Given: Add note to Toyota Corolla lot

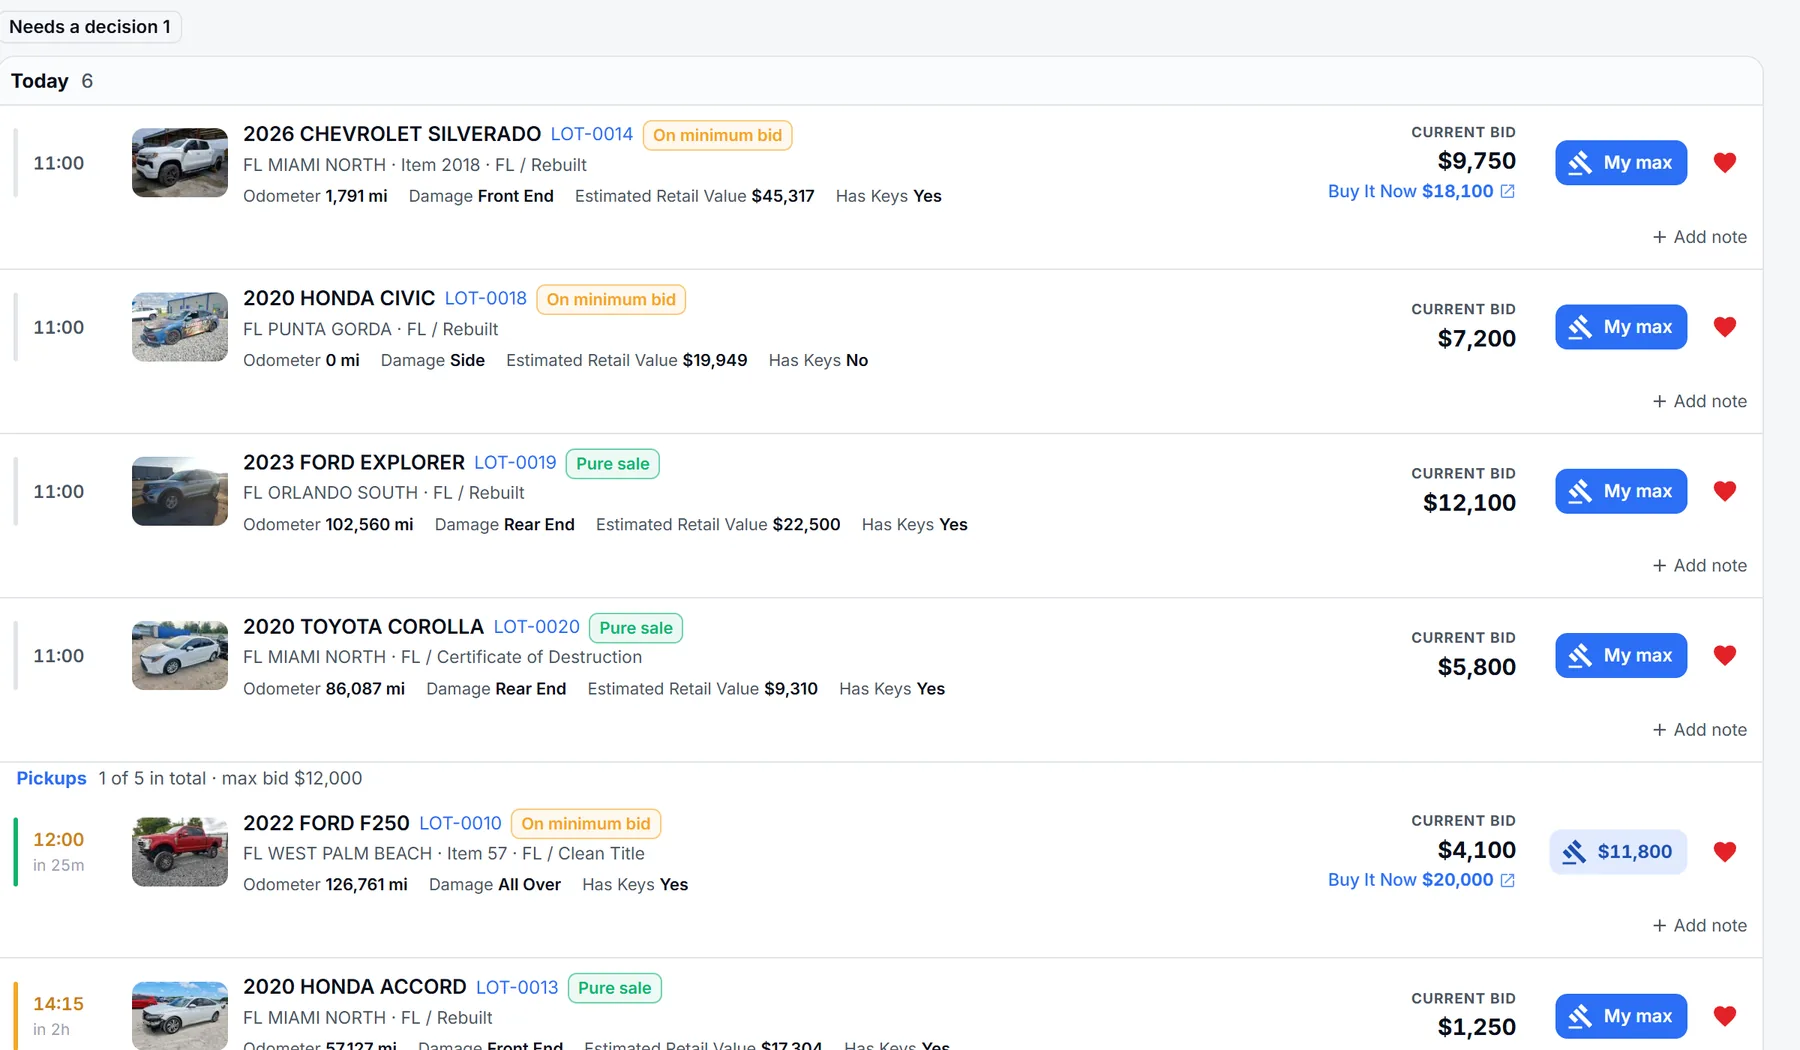Looking at the screenshot, I should [x=1699, y=730].
